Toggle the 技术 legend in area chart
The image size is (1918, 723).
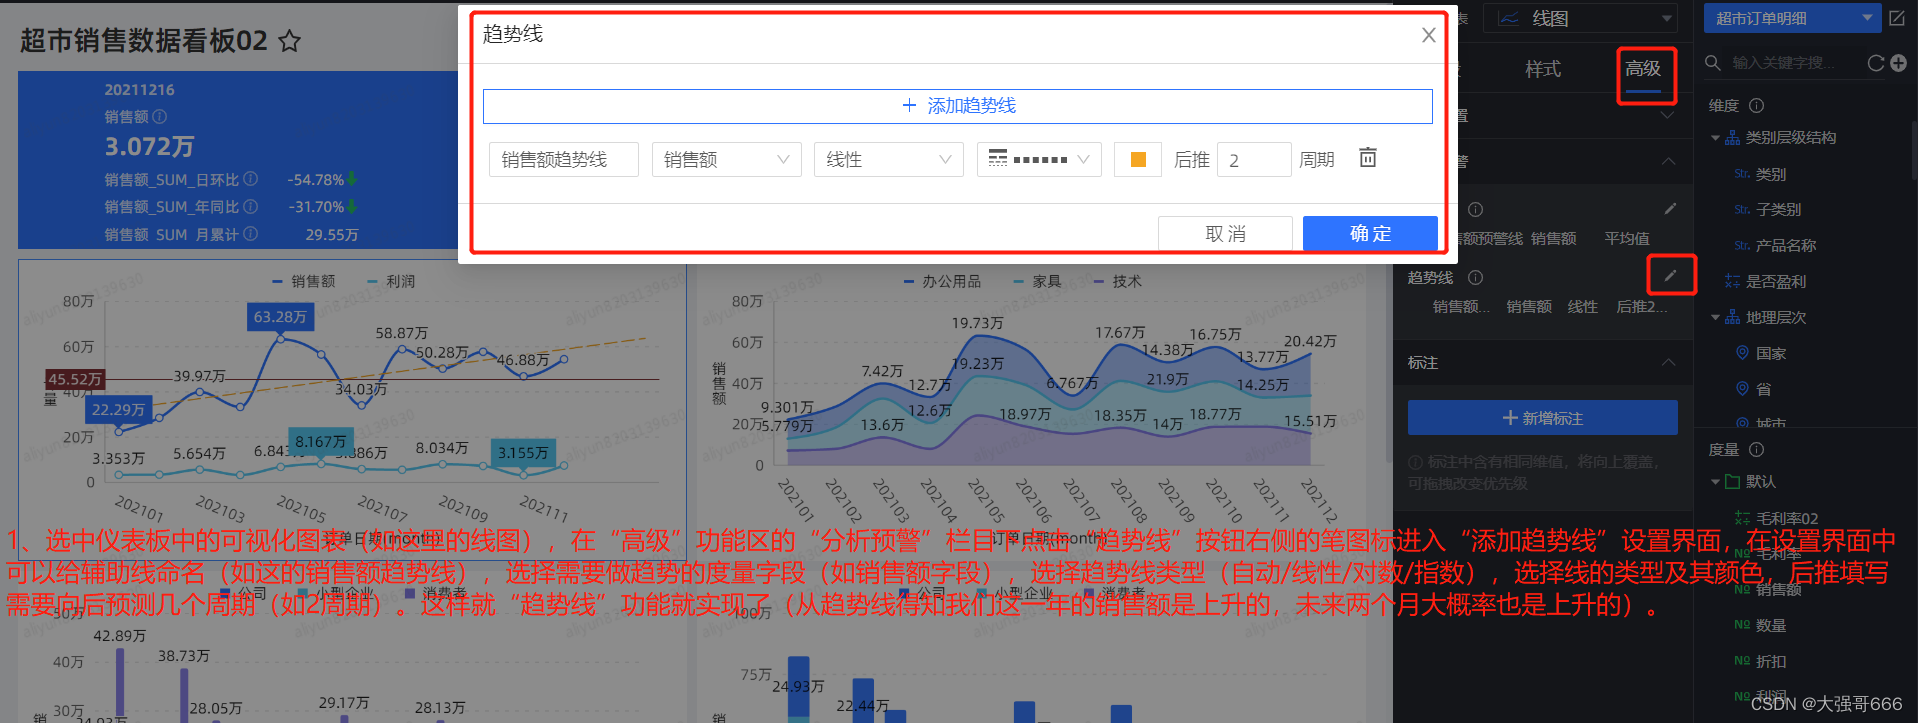pyautogui.click(x=1118, y=282)
